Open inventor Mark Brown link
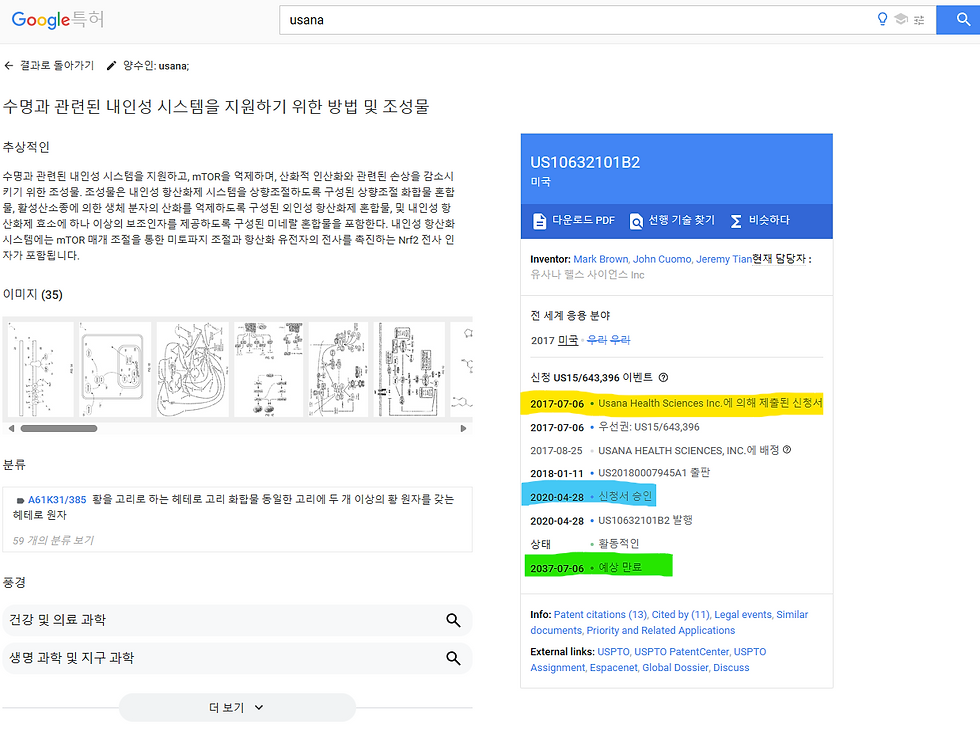980x735 pixels. coord(601,259)
